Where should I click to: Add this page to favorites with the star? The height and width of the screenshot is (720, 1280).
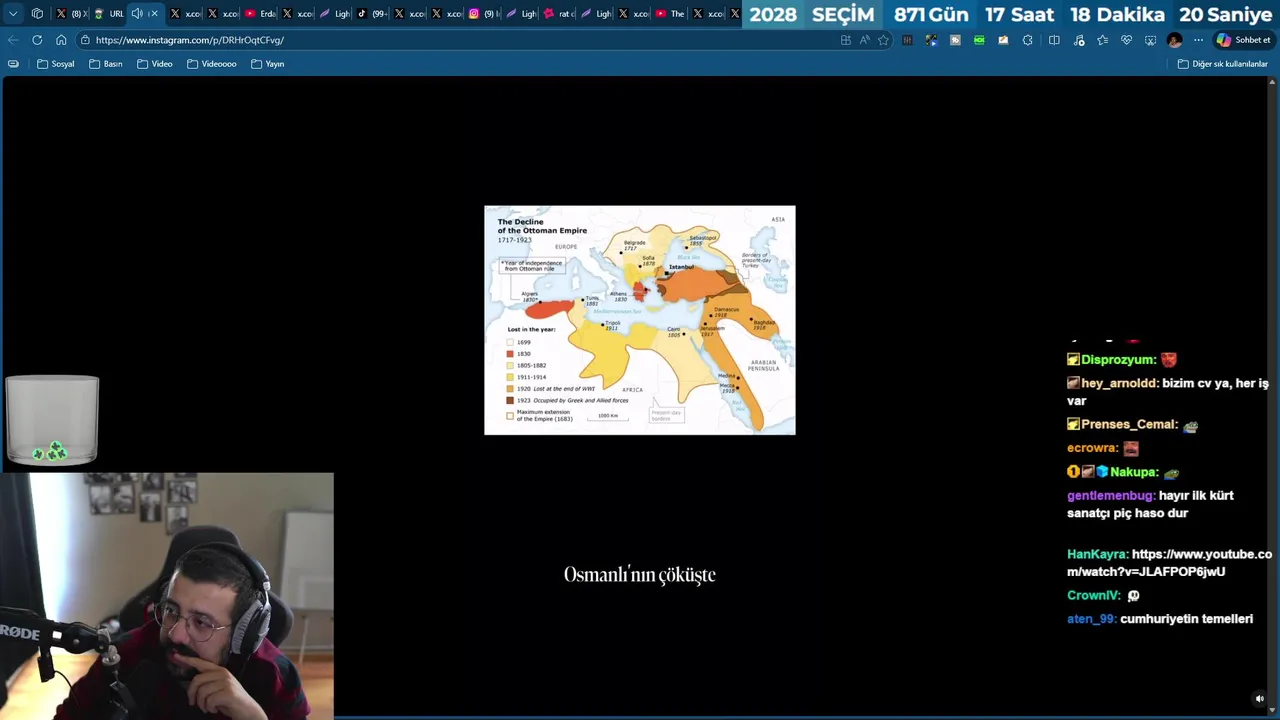click(883, 40)
